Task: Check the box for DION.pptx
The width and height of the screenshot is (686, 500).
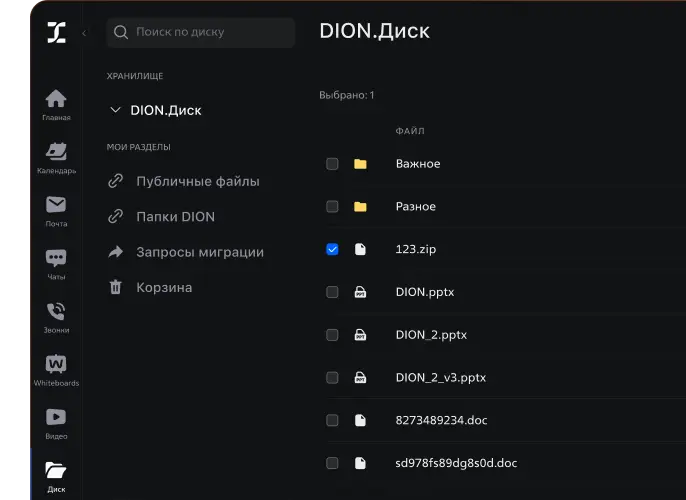Action: [332, 292]
